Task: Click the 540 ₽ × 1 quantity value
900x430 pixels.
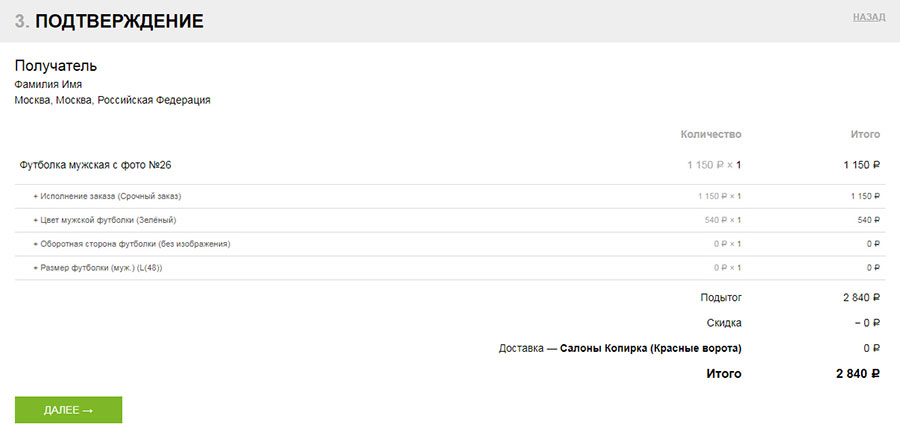Action: coord(723,220)
